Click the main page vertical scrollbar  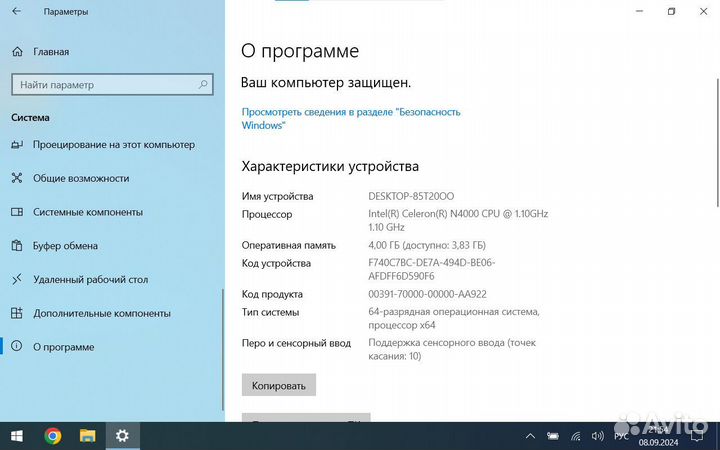(717, 143)
